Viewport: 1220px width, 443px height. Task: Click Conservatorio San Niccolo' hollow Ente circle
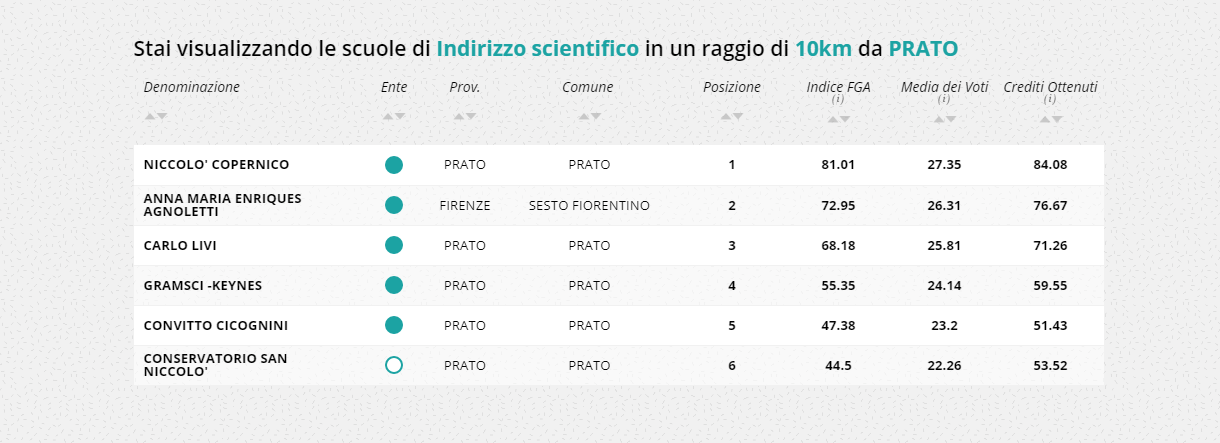(x=394, y=365)
